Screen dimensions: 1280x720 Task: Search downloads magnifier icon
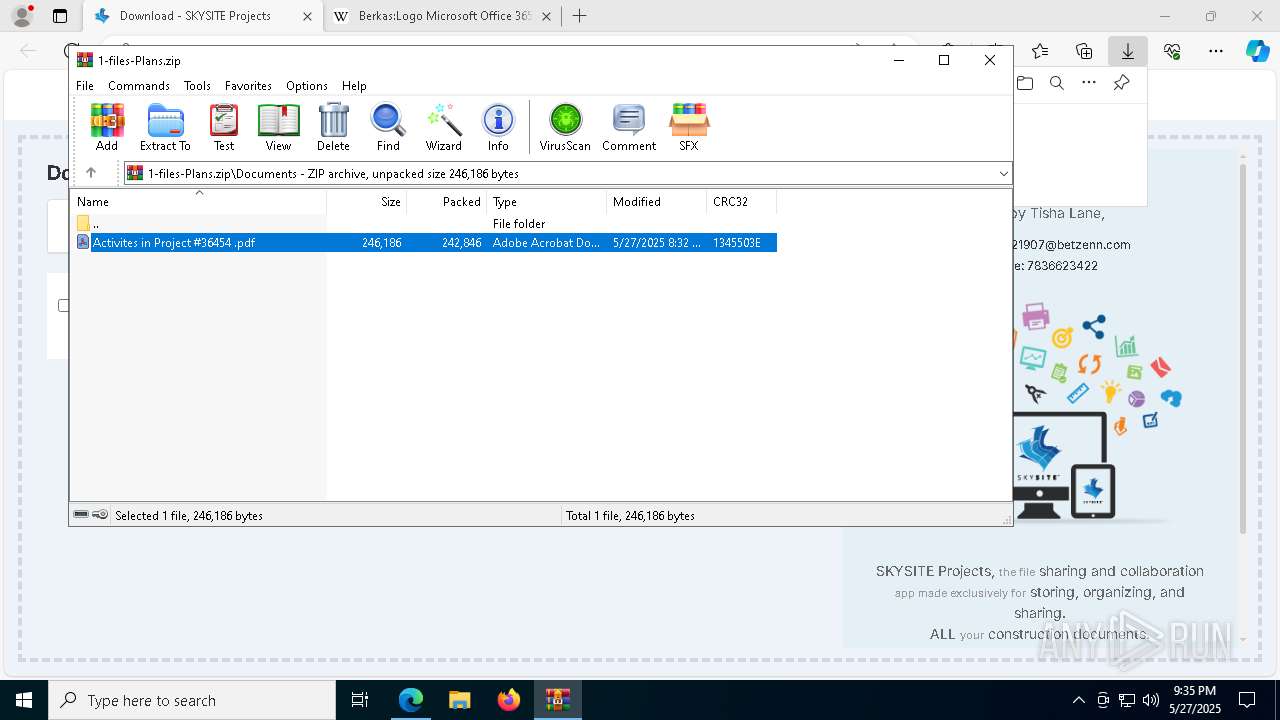click(1057, 83)
